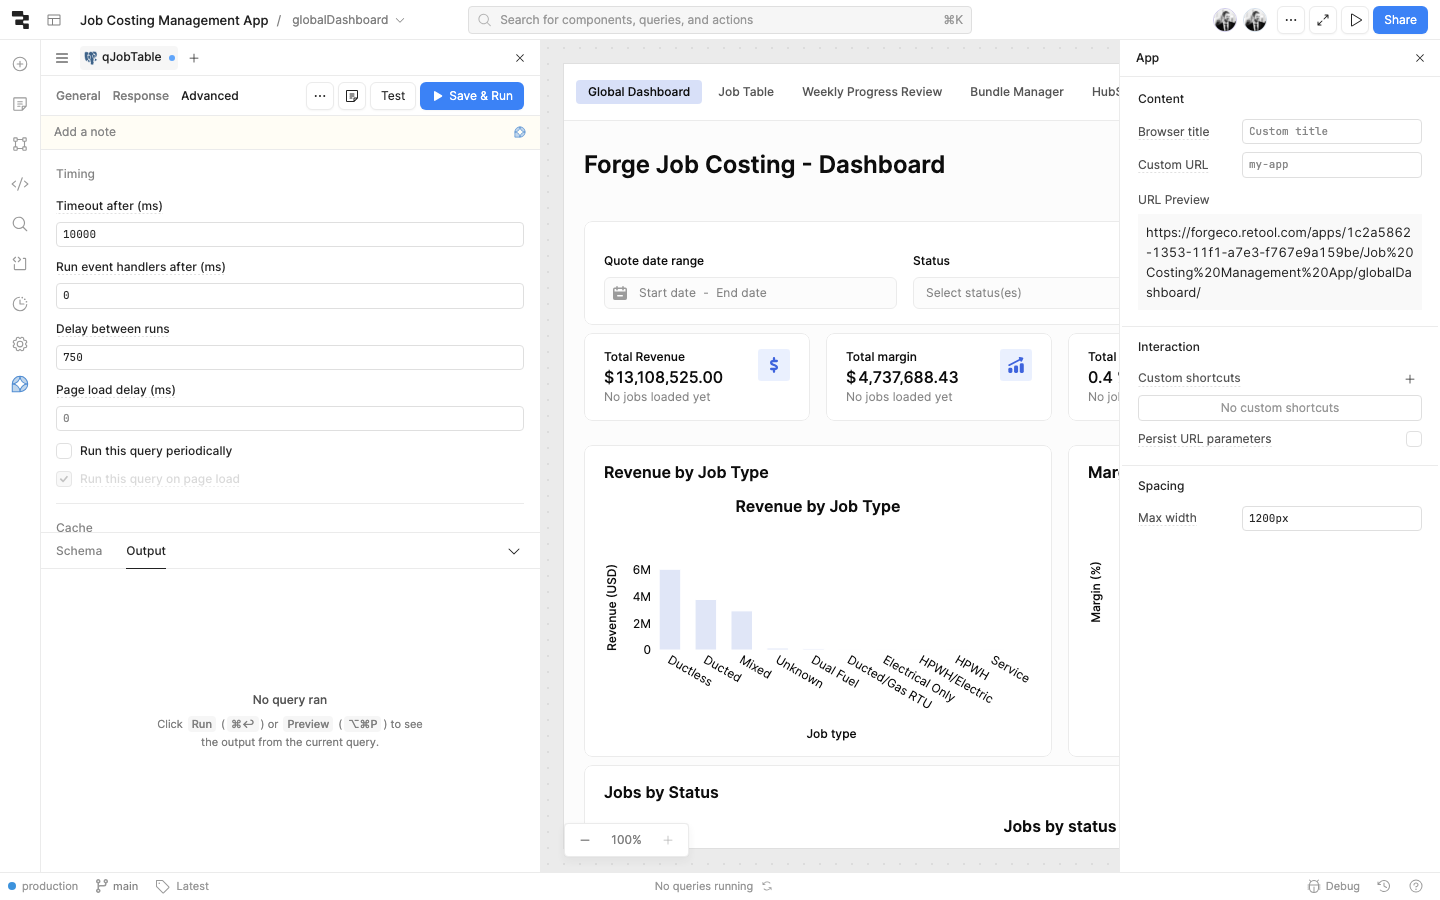Enable Run this query periodically

pyautogui.click(x=64, y=451)
